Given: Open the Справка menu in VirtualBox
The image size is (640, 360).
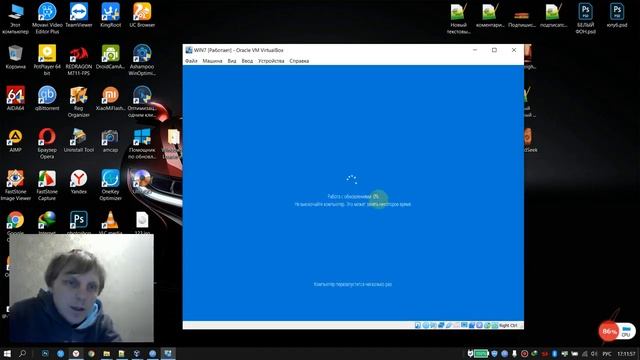Looking at the screenshot, I should coord(299,61).
